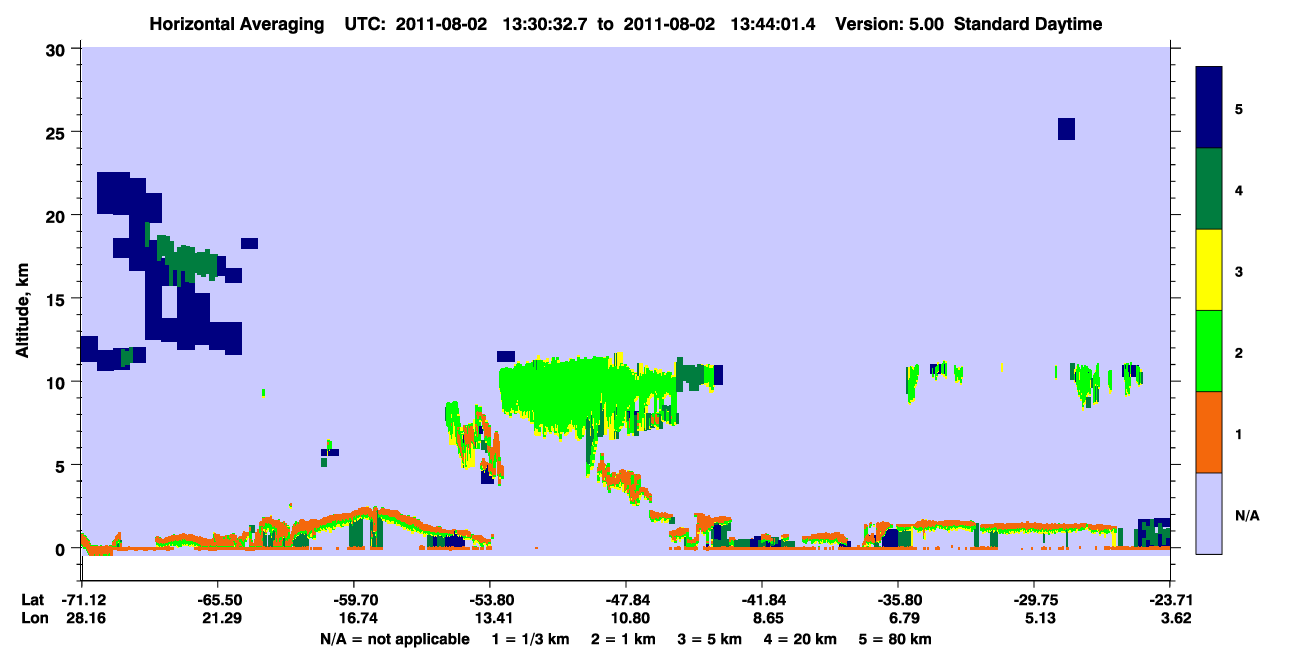Click the 'Standard Daytime' text in title
Screen dimensions: 1300x667
(1028, 24)
